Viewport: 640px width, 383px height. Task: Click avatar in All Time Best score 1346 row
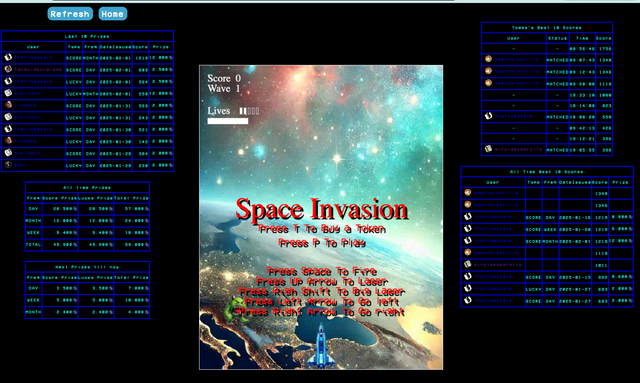coord(468,205)
